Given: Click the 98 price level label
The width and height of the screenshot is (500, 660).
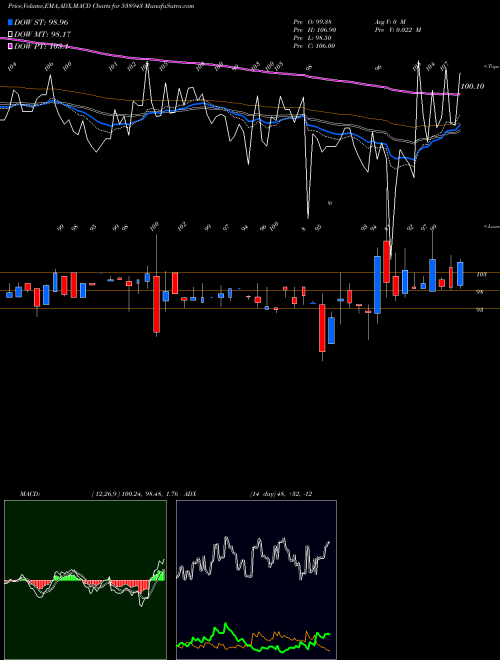Looking at the screenshot, I should tap(480, 292).
